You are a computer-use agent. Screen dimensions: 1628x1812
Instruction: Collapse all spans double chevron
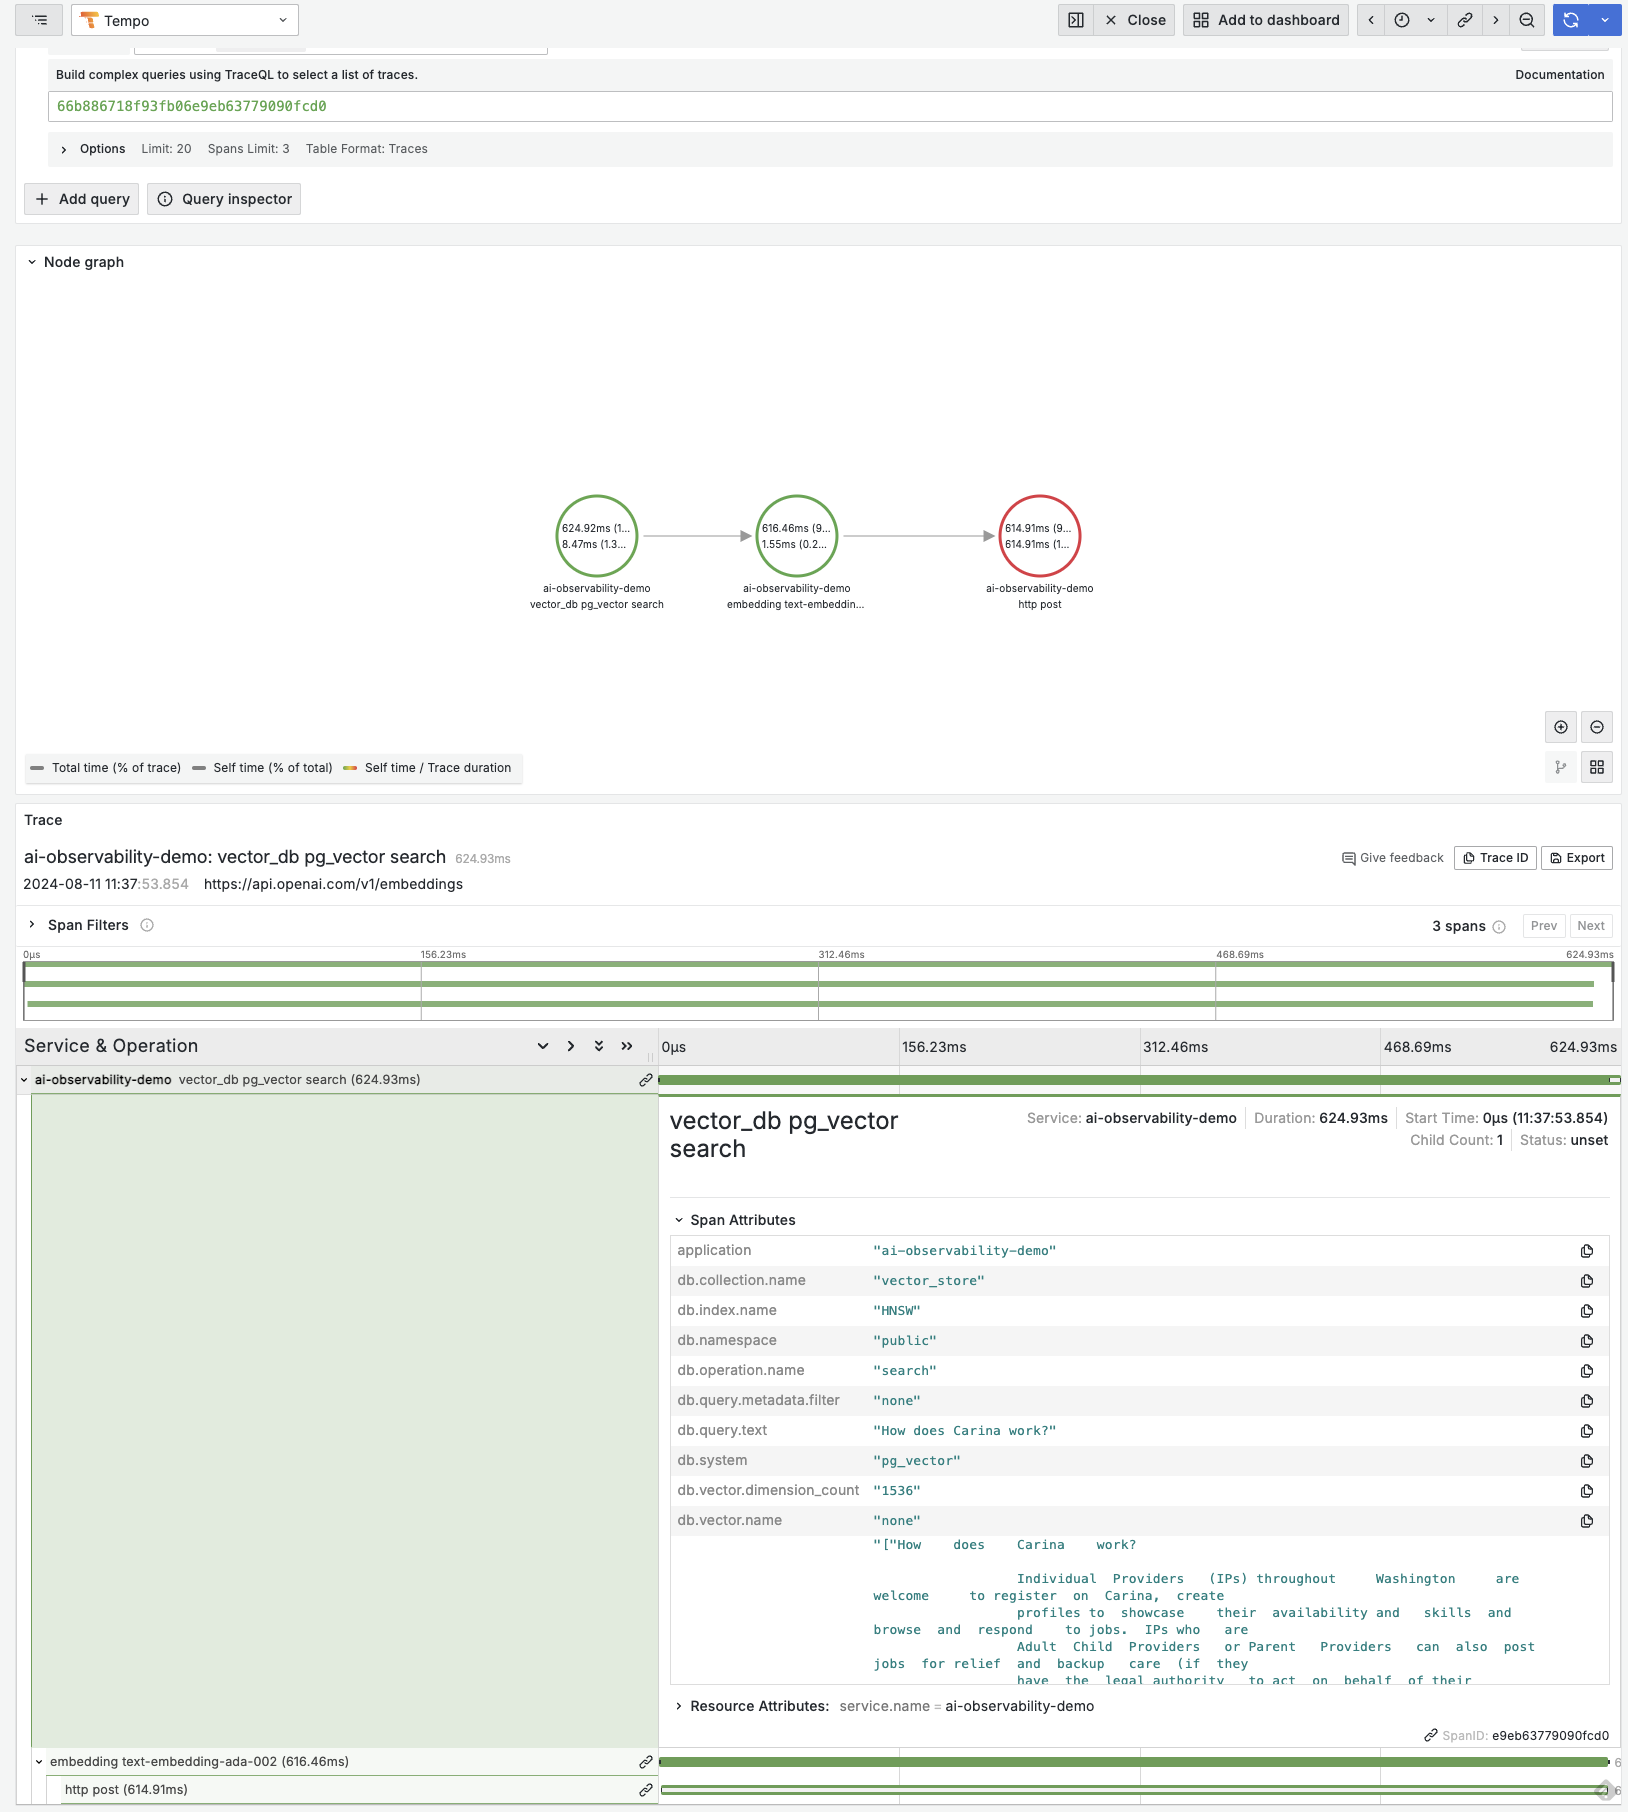pyautogui.click(x=627, y=1046)
